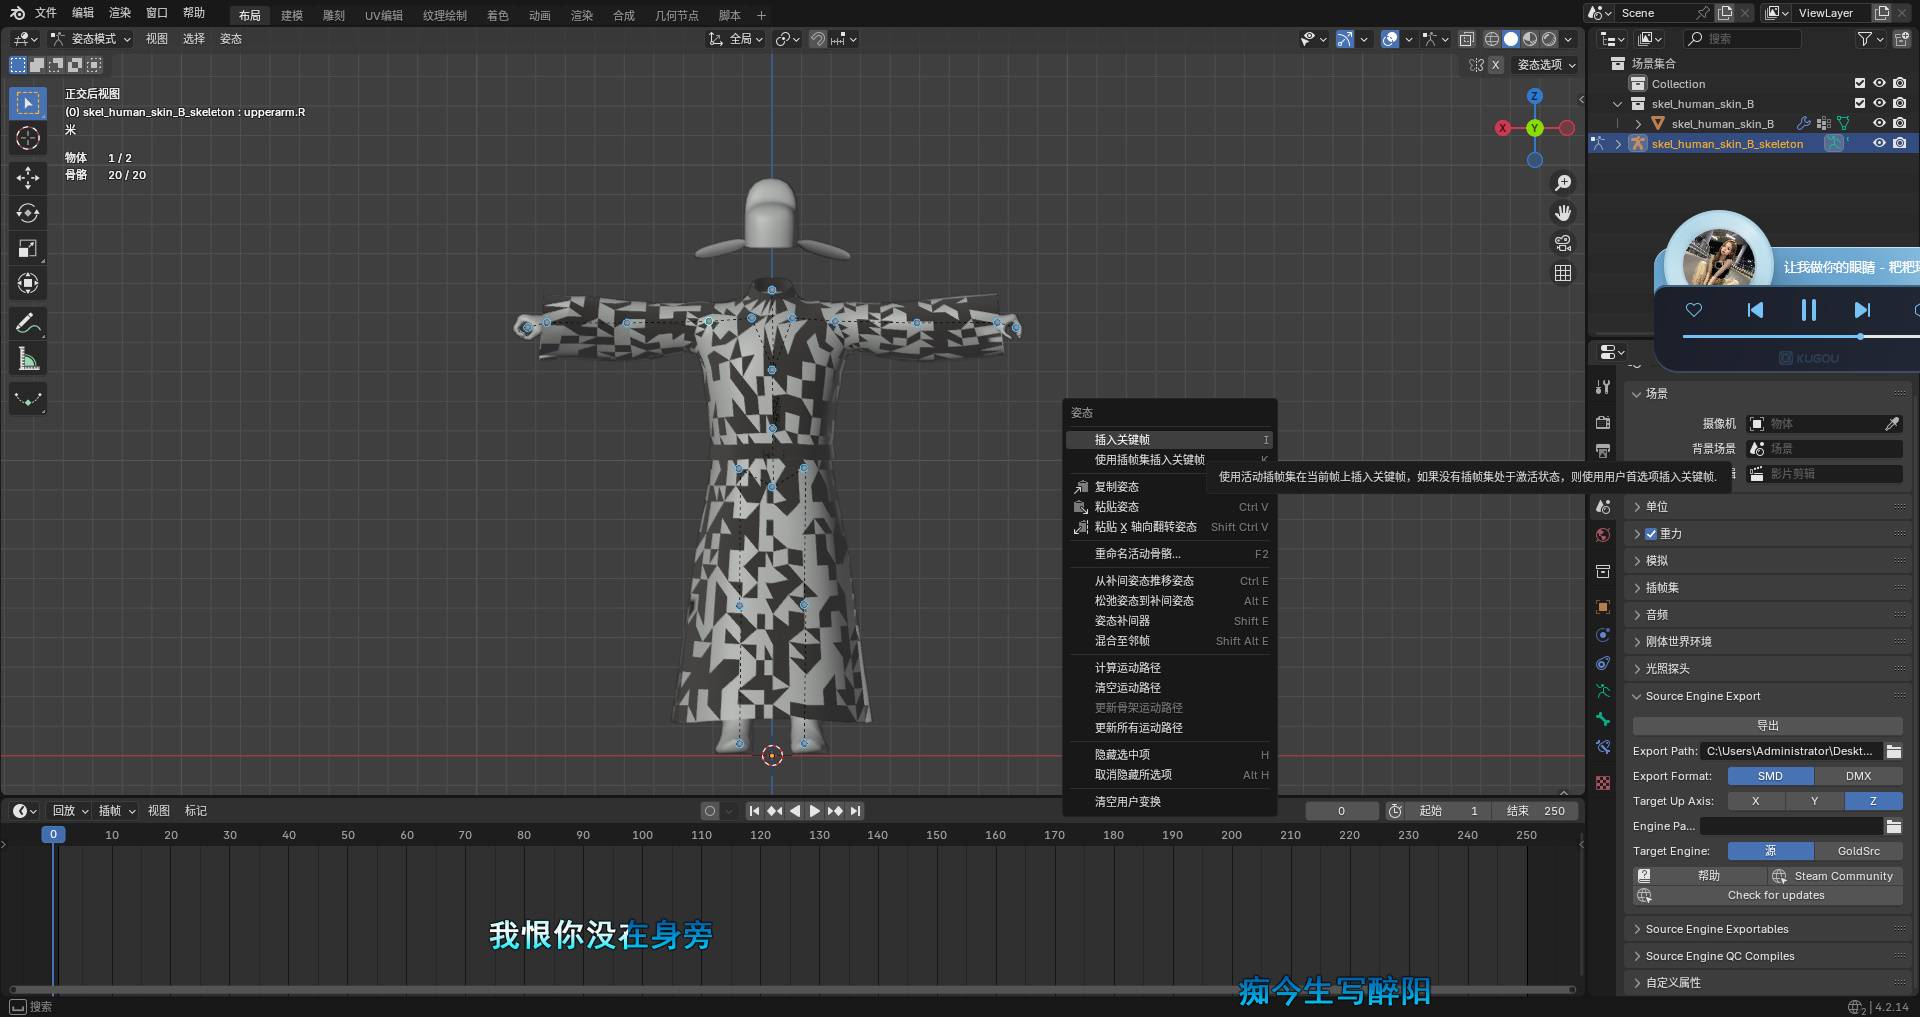Image resolution: width=1920 pixels, height=1017 pixels.
Task: Pause the Kugou music player
Action: click(x=1808, y=310)
